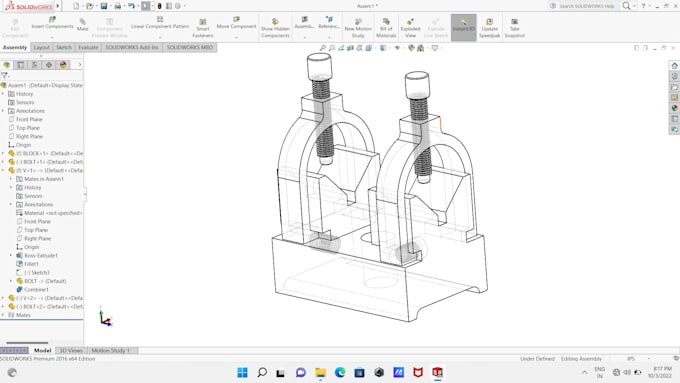
Task: Switch to the Evaluate tab
Action: [x=88, y=47]
